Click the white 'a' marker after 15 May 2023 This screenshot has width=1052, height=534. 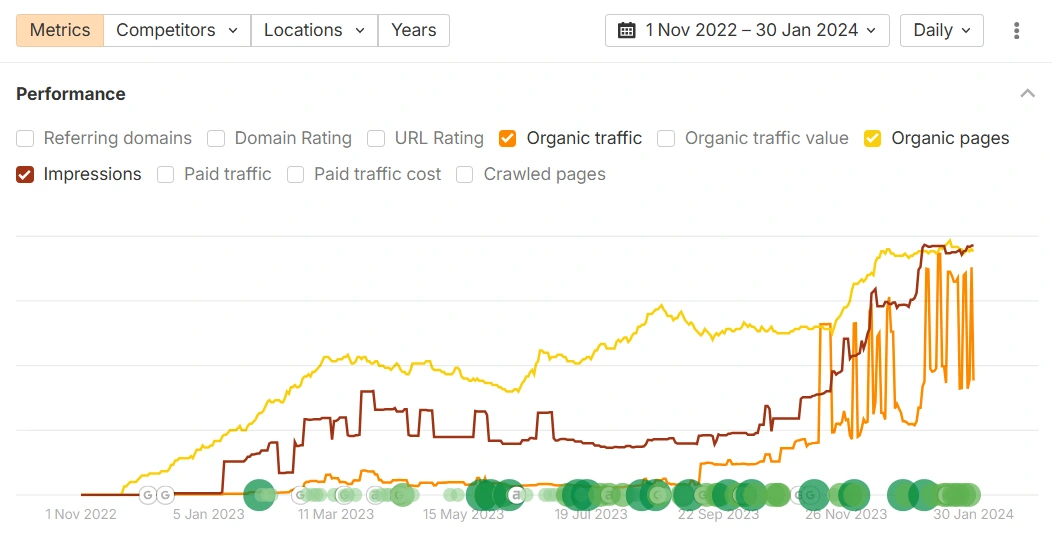pyautogui.click(x=516, y=494)
